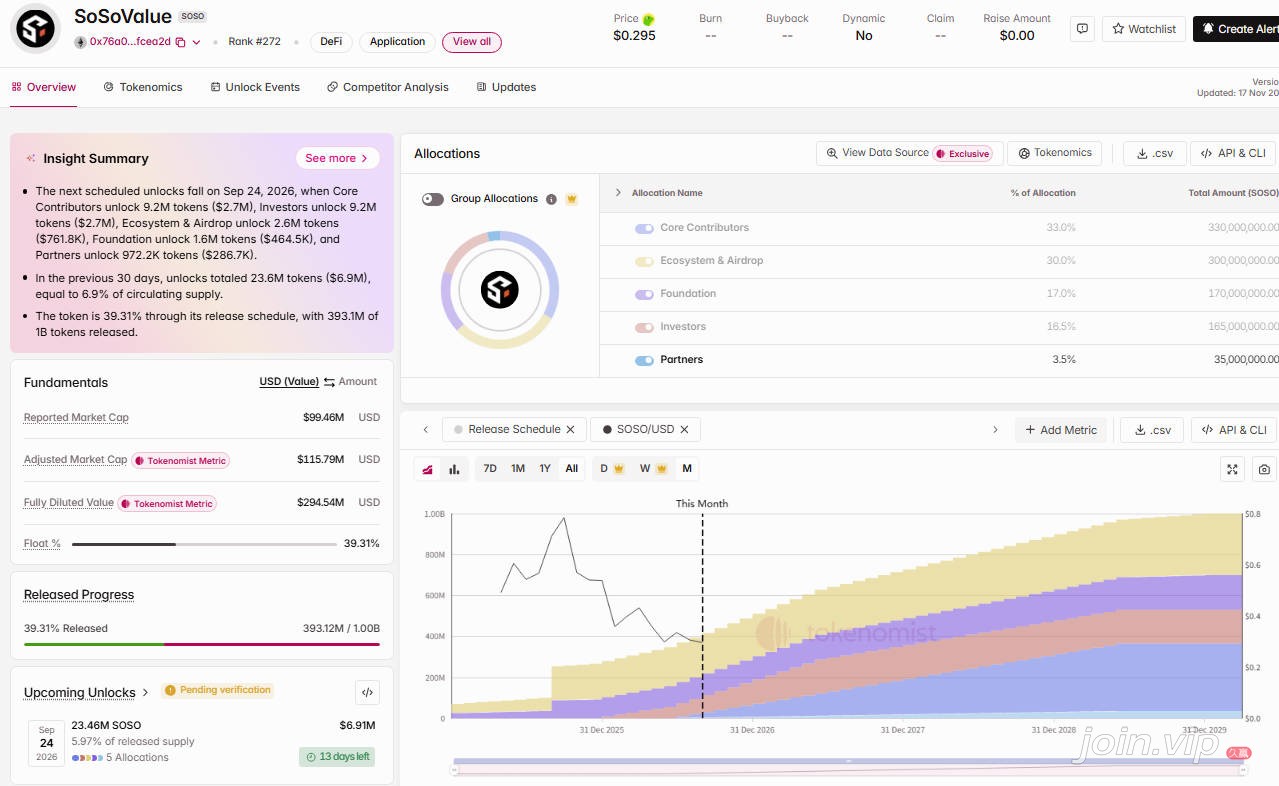Click the Float % progress bar
1279x786 pixels.
(204, 544)
